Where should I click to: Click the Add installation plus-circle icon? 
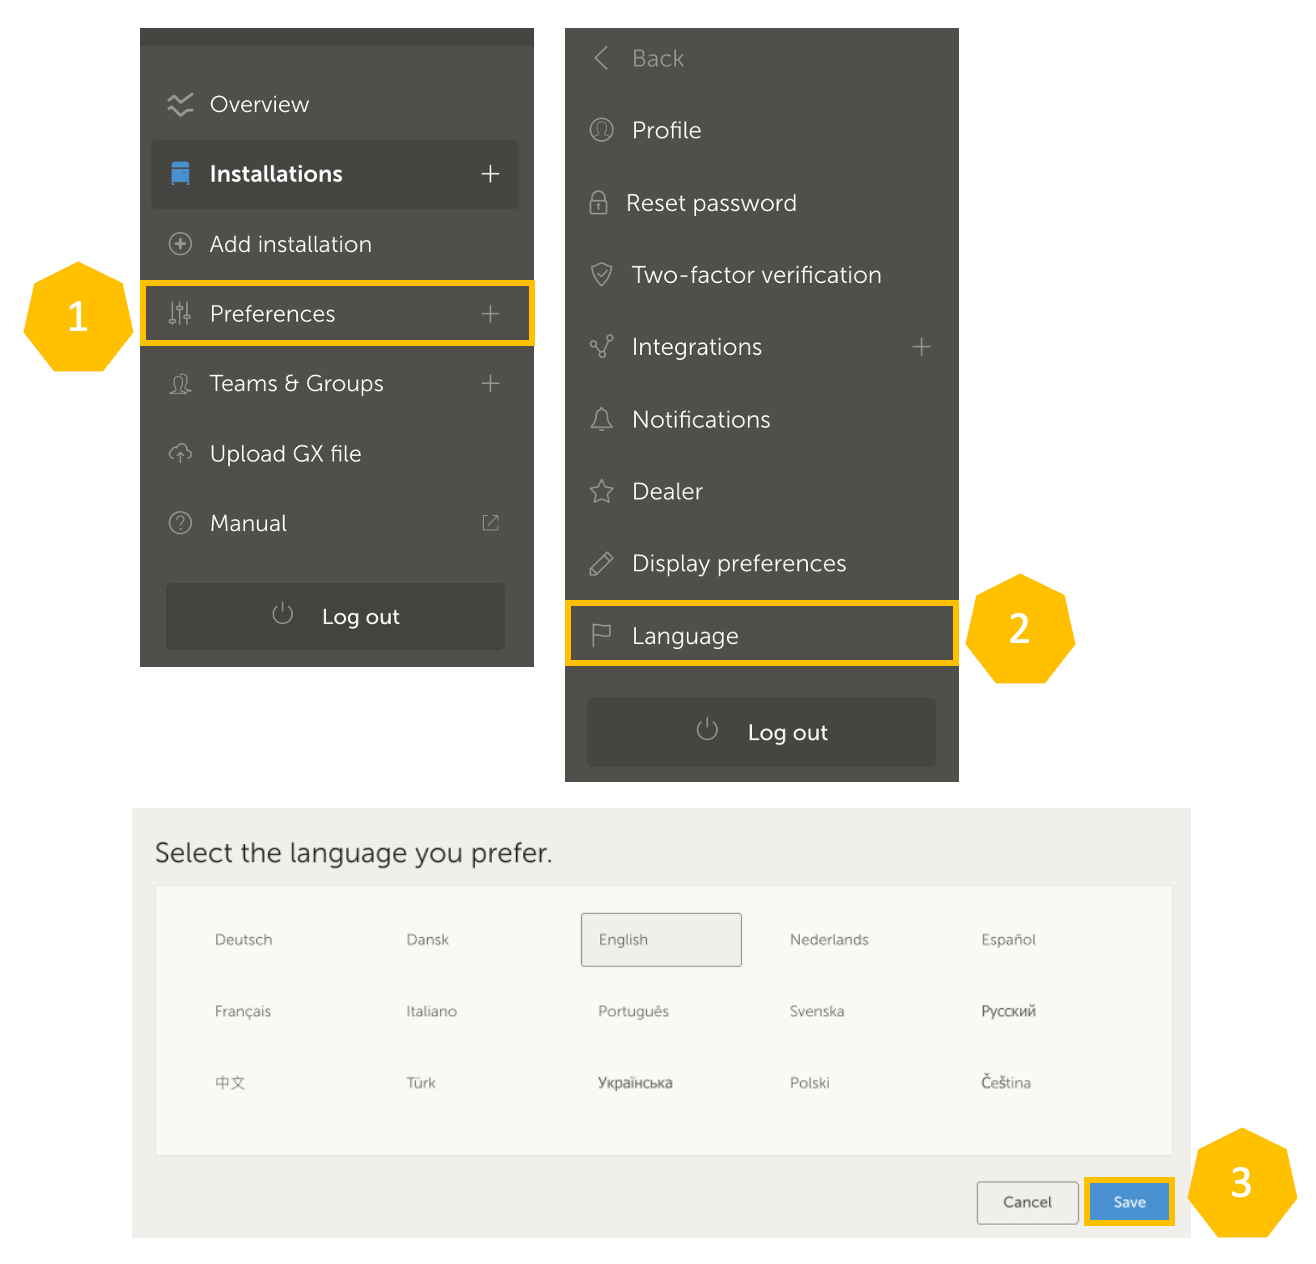pyautogui.click(x=180, y=244)
